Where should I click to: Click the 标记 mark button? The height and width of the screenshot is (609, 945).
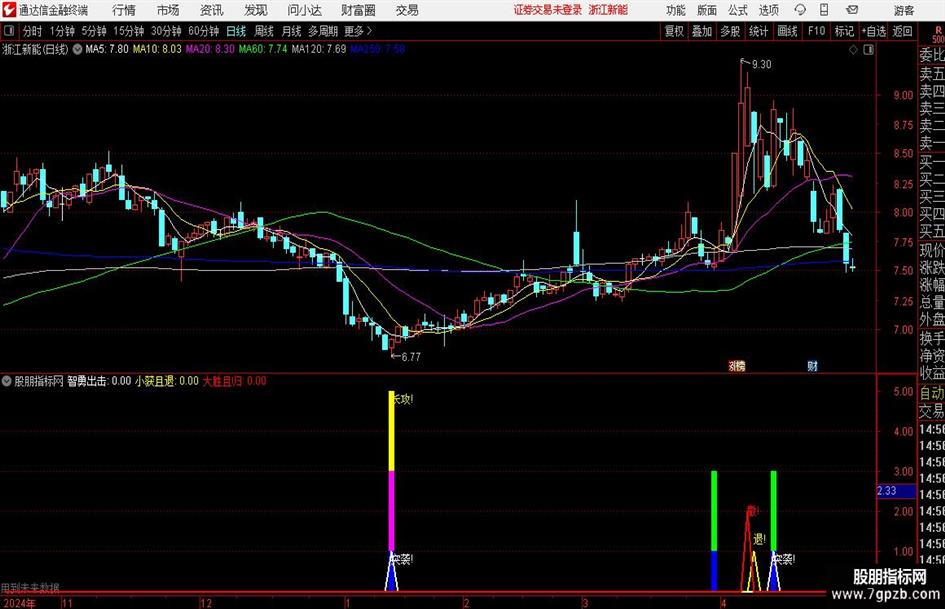(x=844, y=31)
